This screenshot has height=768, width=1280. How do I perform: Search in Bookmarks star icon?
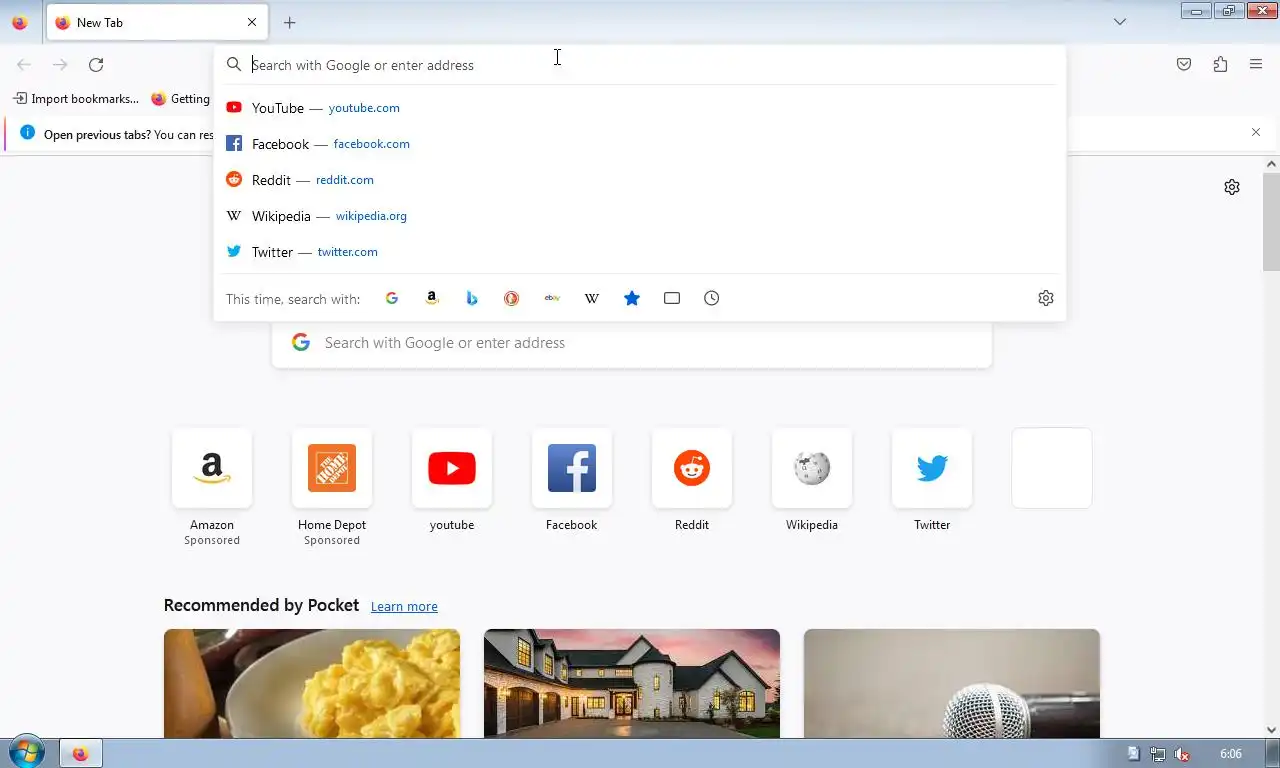(x=632, y=298)
